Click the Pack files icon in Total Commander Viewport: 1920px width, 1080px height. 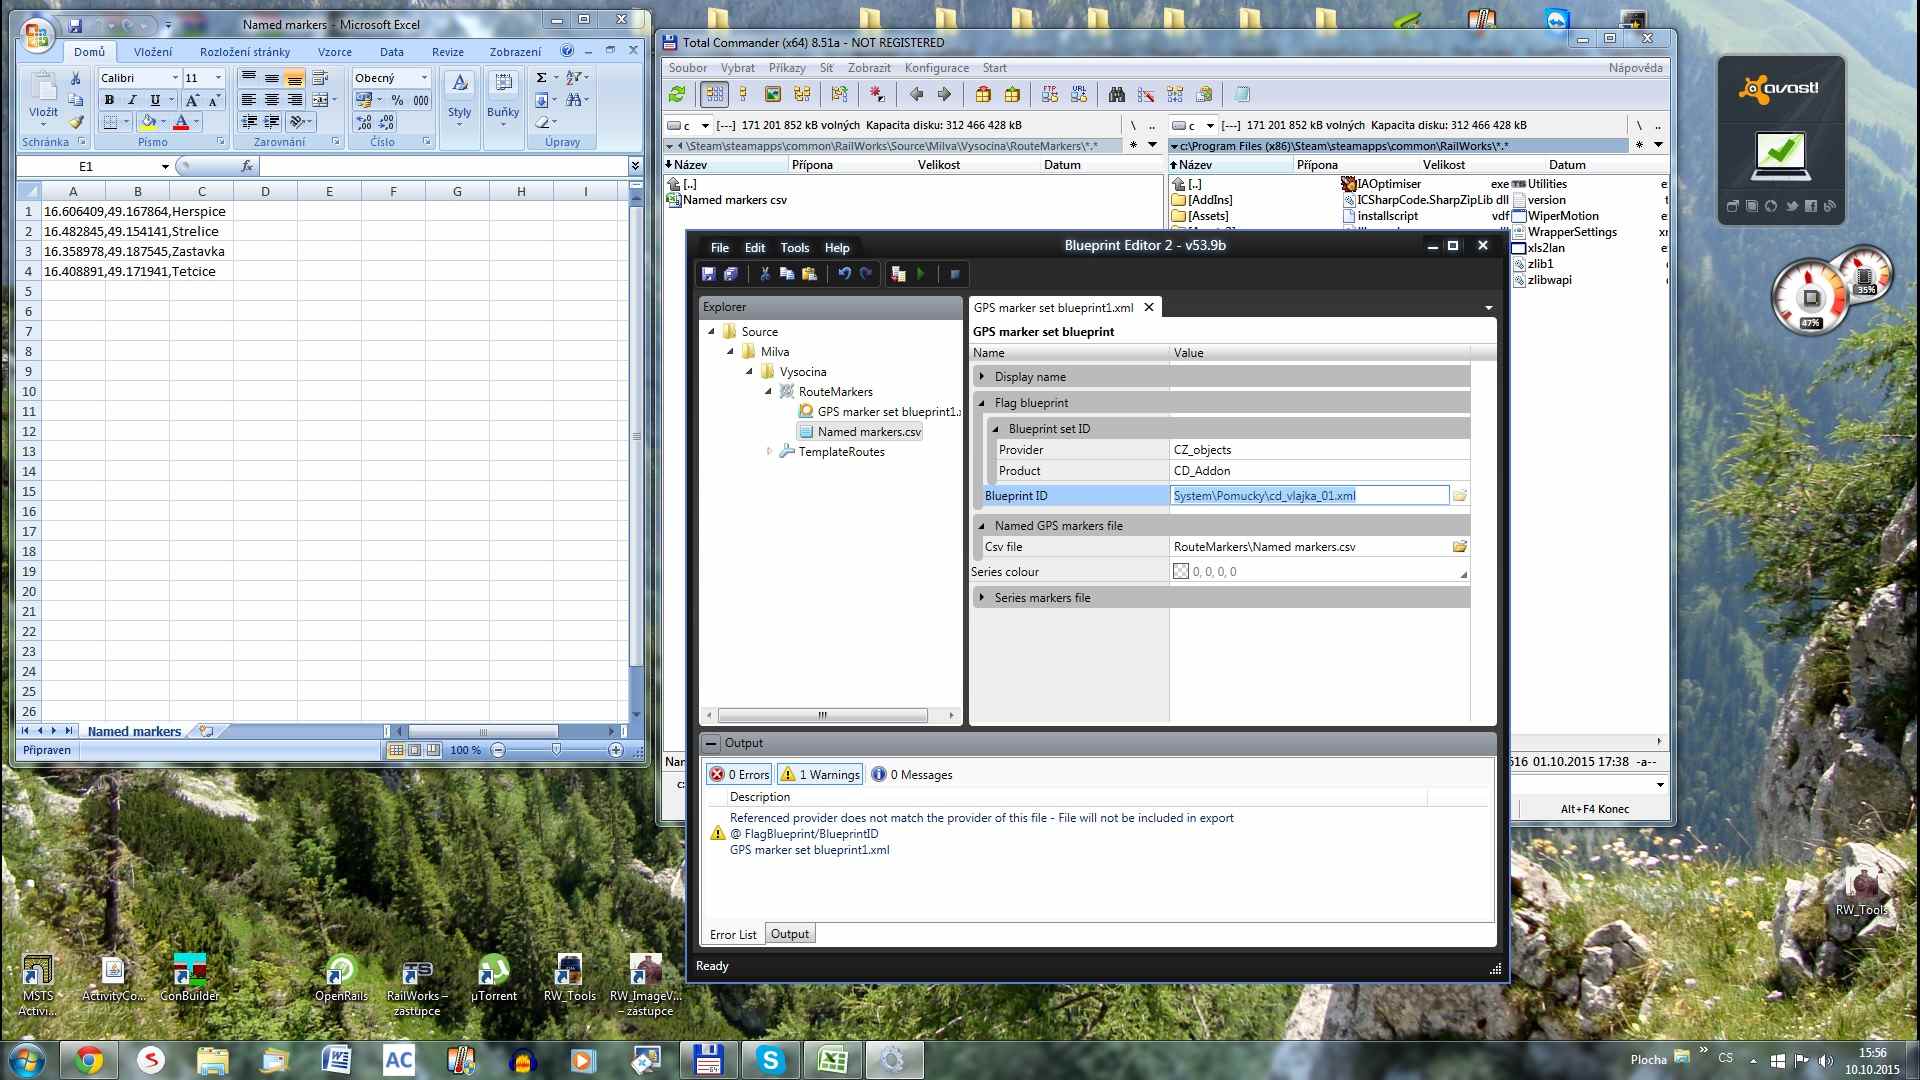(x=983, y=94)
